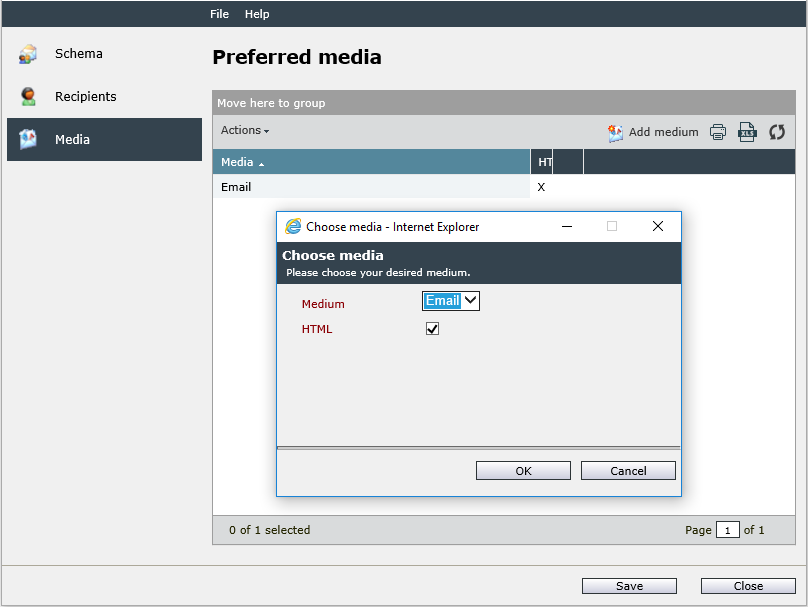Toggle the HTML checkbox

(432, 329)
